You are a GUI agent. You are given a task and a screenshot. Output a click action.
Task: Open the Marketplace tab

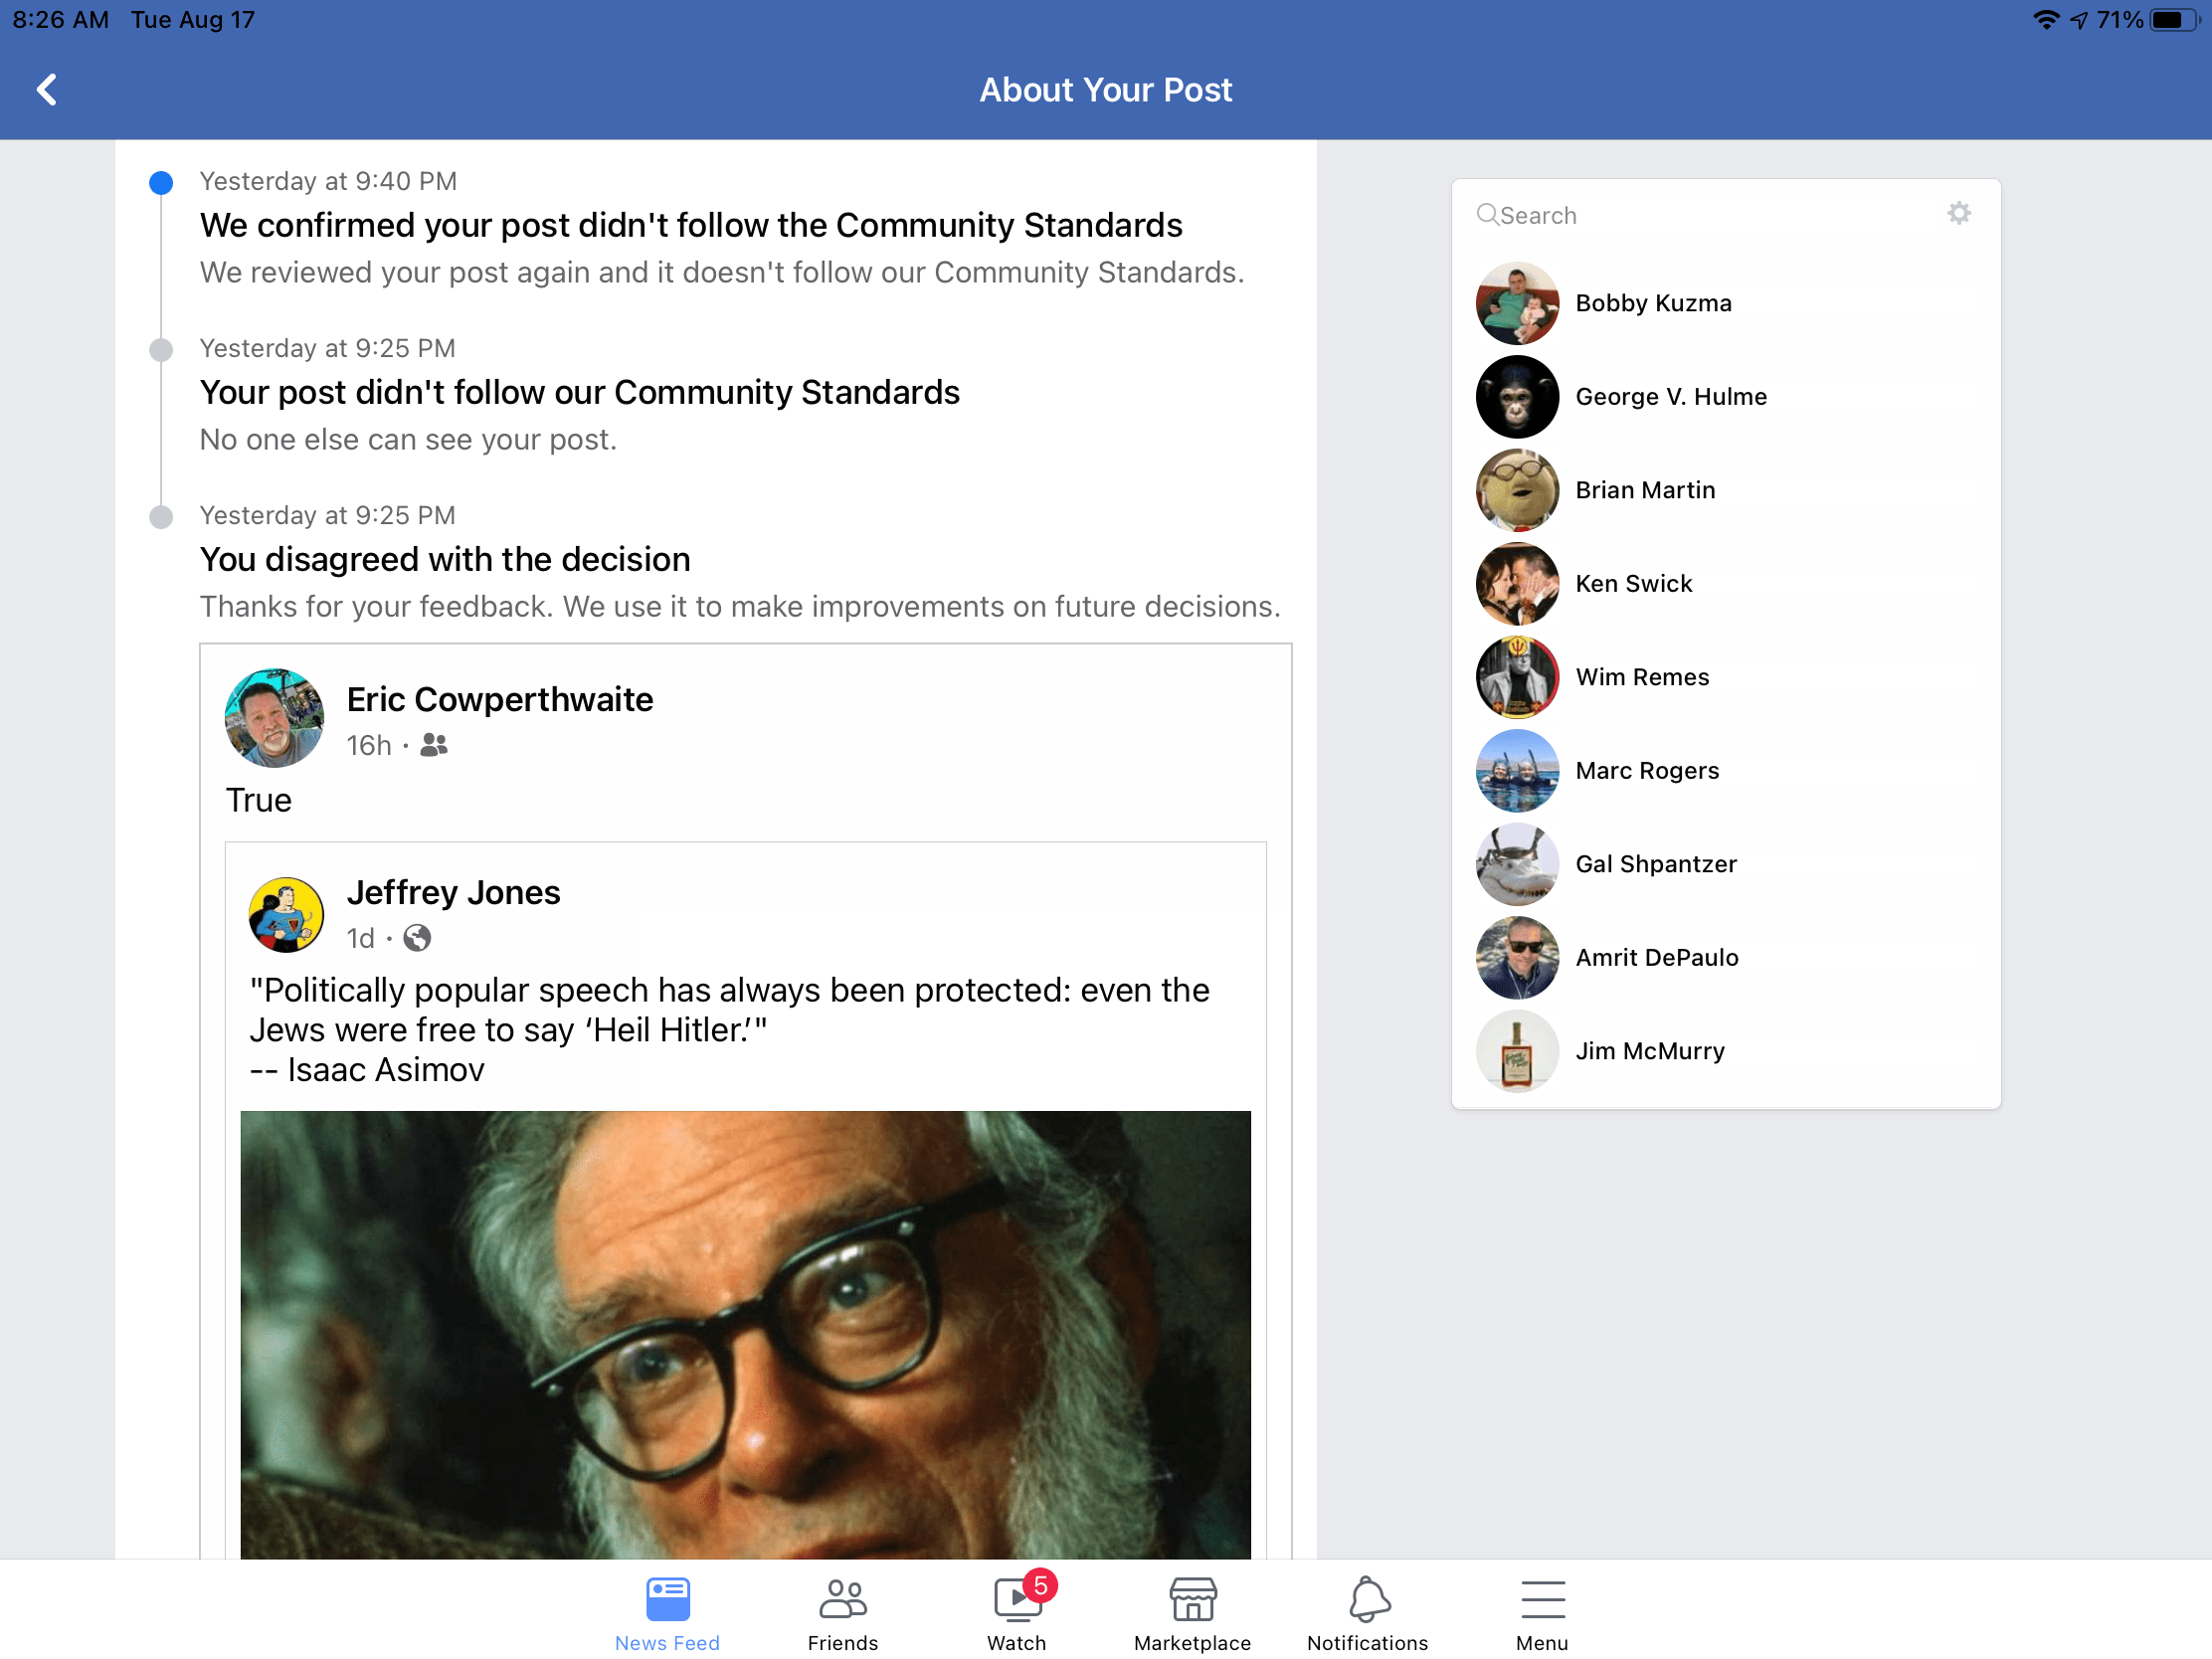1191,1612
